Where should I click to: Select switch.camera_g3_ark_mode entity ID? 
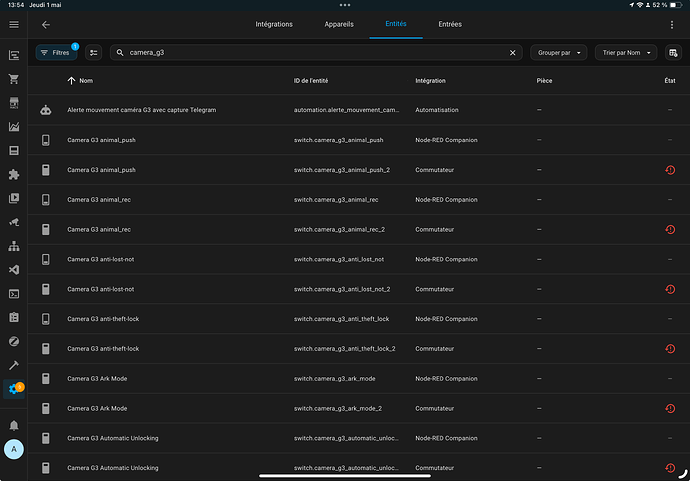pos(334,378)
